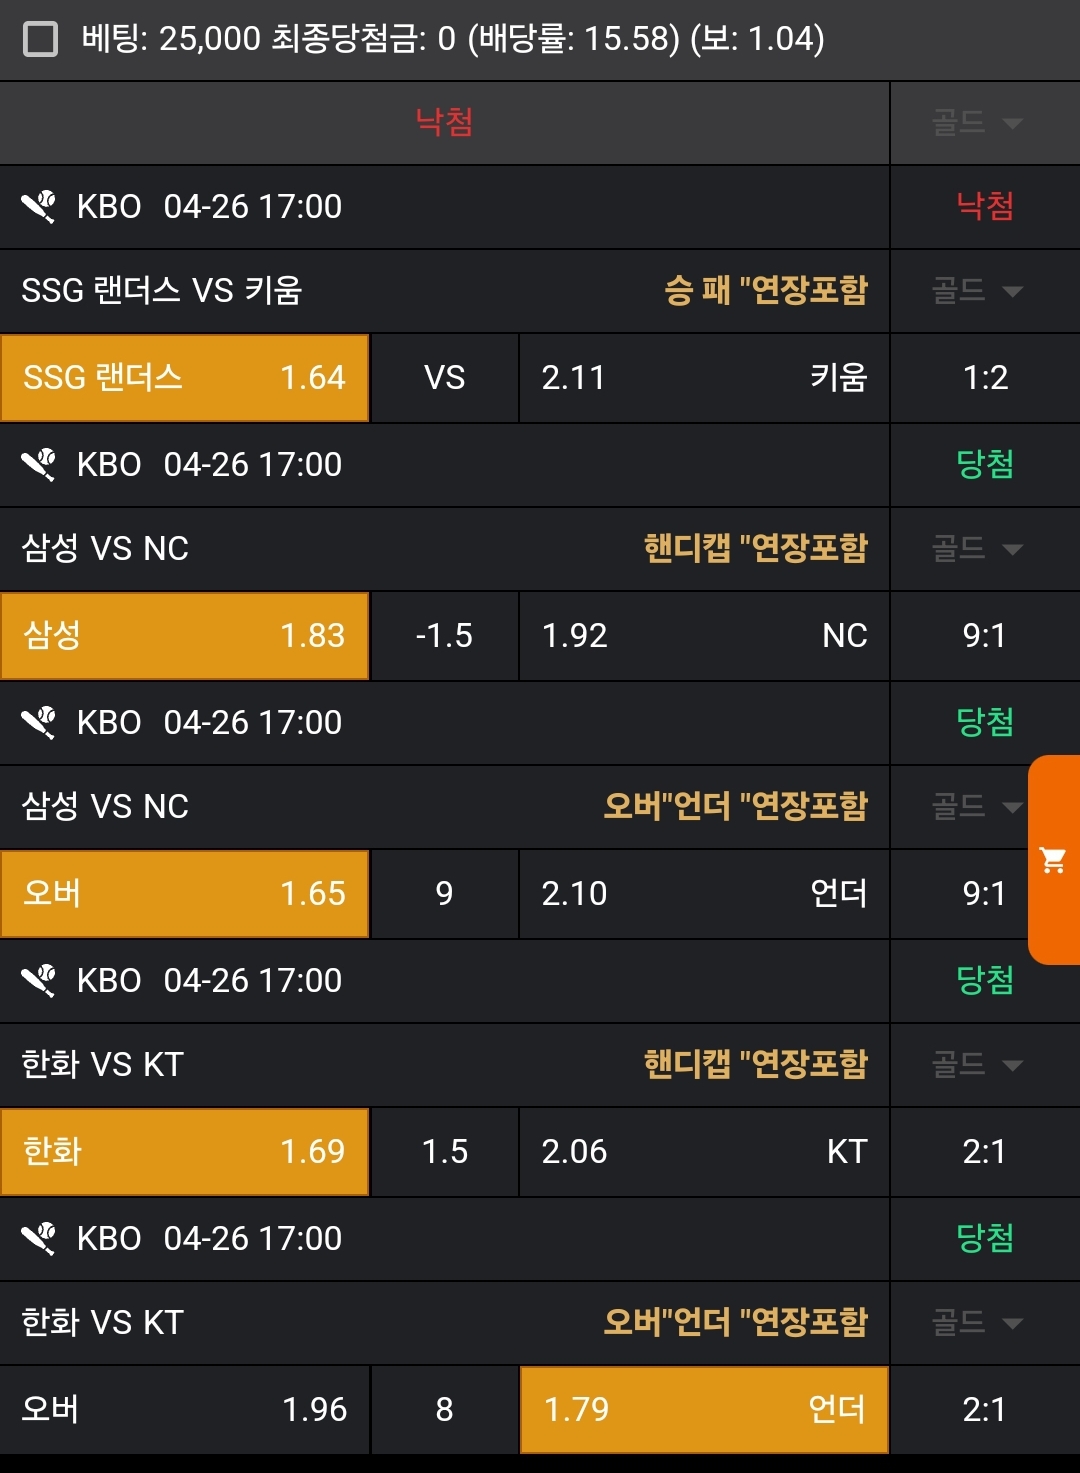The image size is (1080, 1473).
Task: Click the red 낙첨 header label
Action: (x=444, y=123)
